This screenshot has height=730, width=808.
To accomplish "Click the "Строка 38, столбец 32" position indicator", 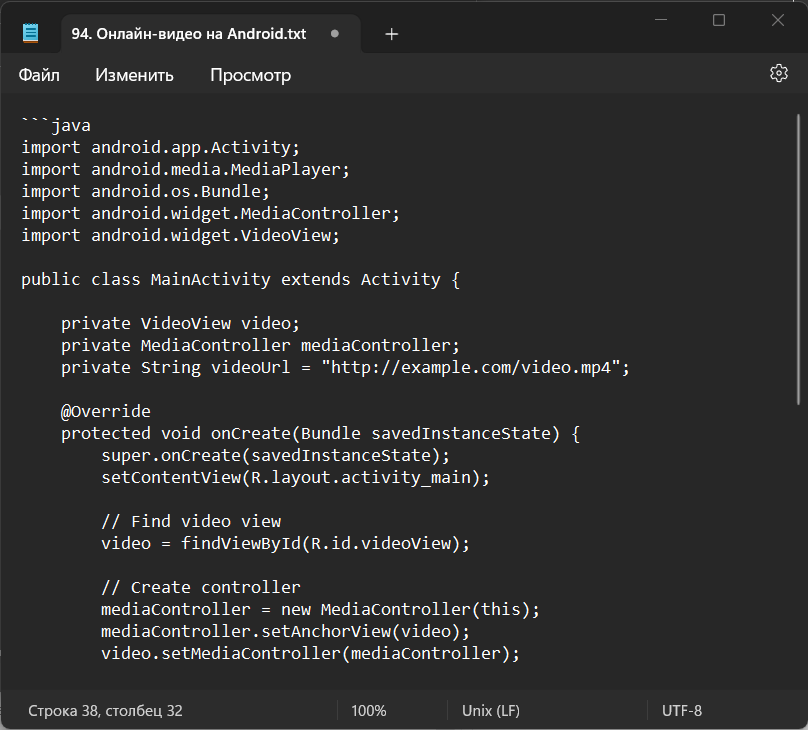I will tap(105, 711).
